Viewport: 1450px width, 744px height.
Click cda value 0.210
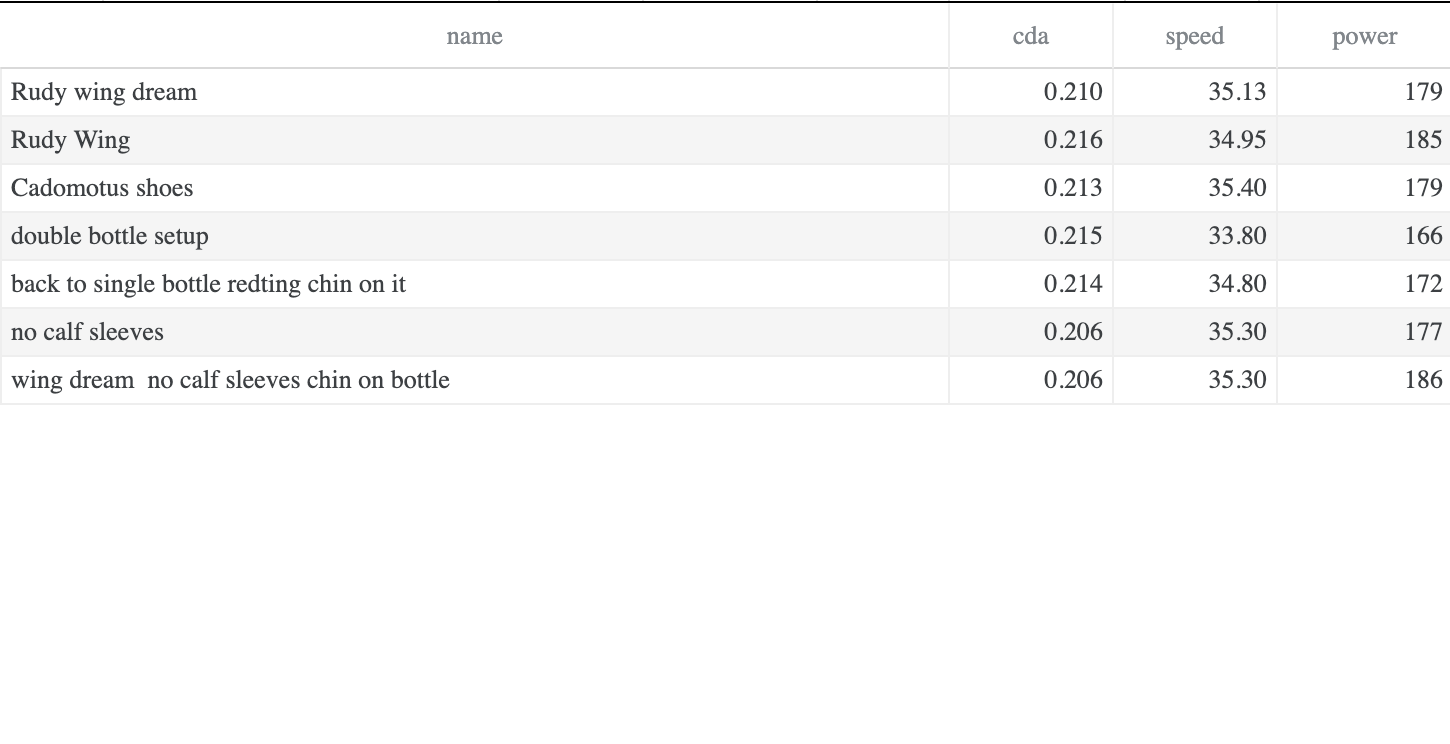[1072, 92]
